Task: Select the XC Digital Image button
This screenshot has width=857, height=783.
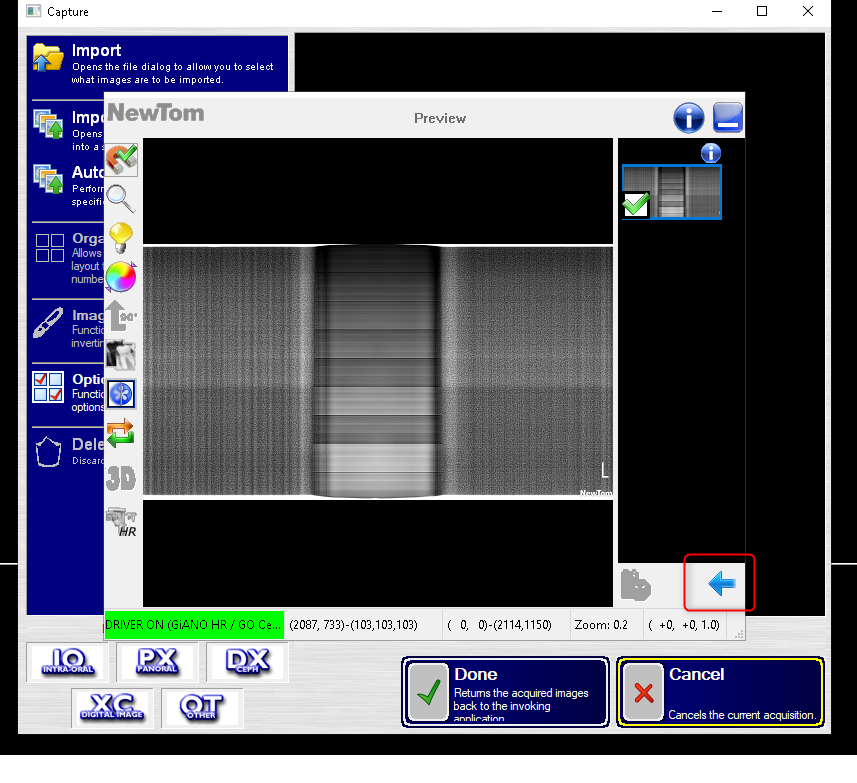Action: point(113,708)
